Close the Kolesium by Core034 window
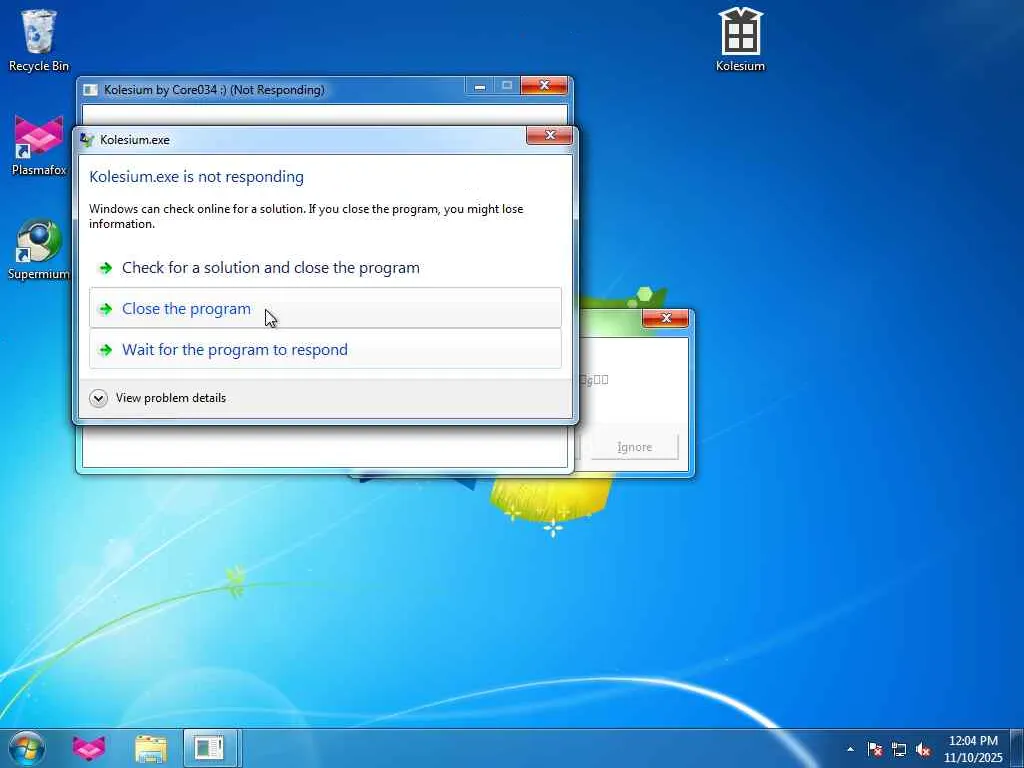1024x768 pixels. 544,86
